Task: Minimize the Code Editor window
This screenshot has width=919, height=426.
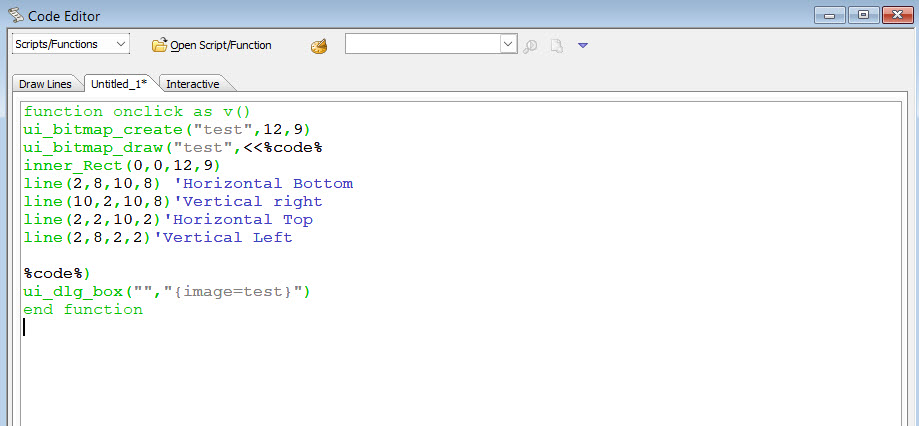Action: click(832, 14)
